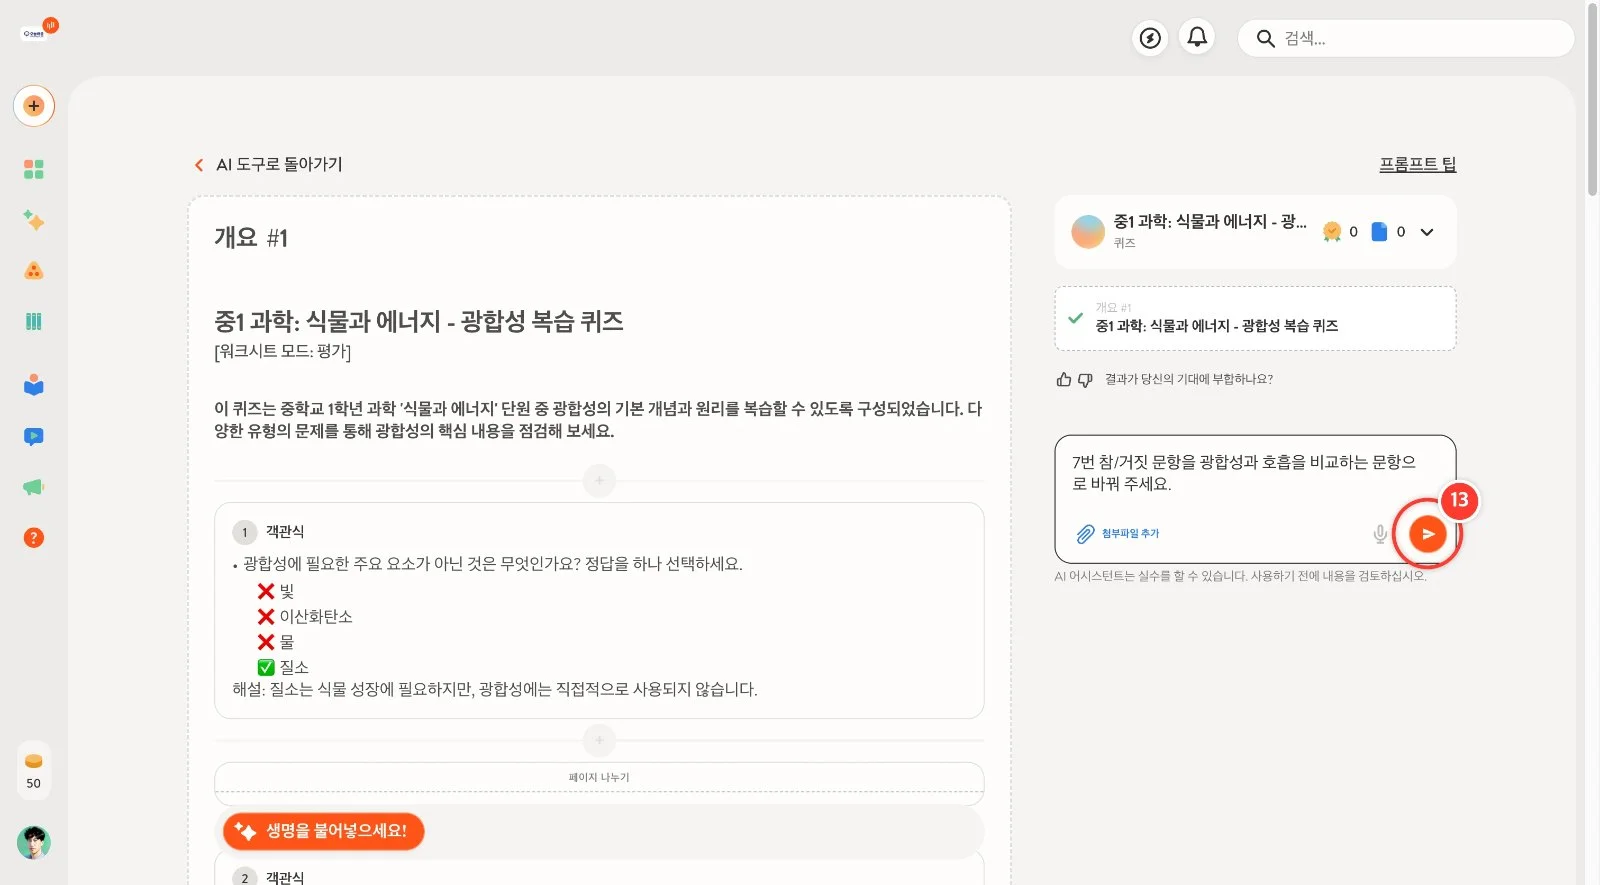The image size is (1600, 885).
Task: Select the answer option 물
Action: pyautogui.click(x=276, y=642)
